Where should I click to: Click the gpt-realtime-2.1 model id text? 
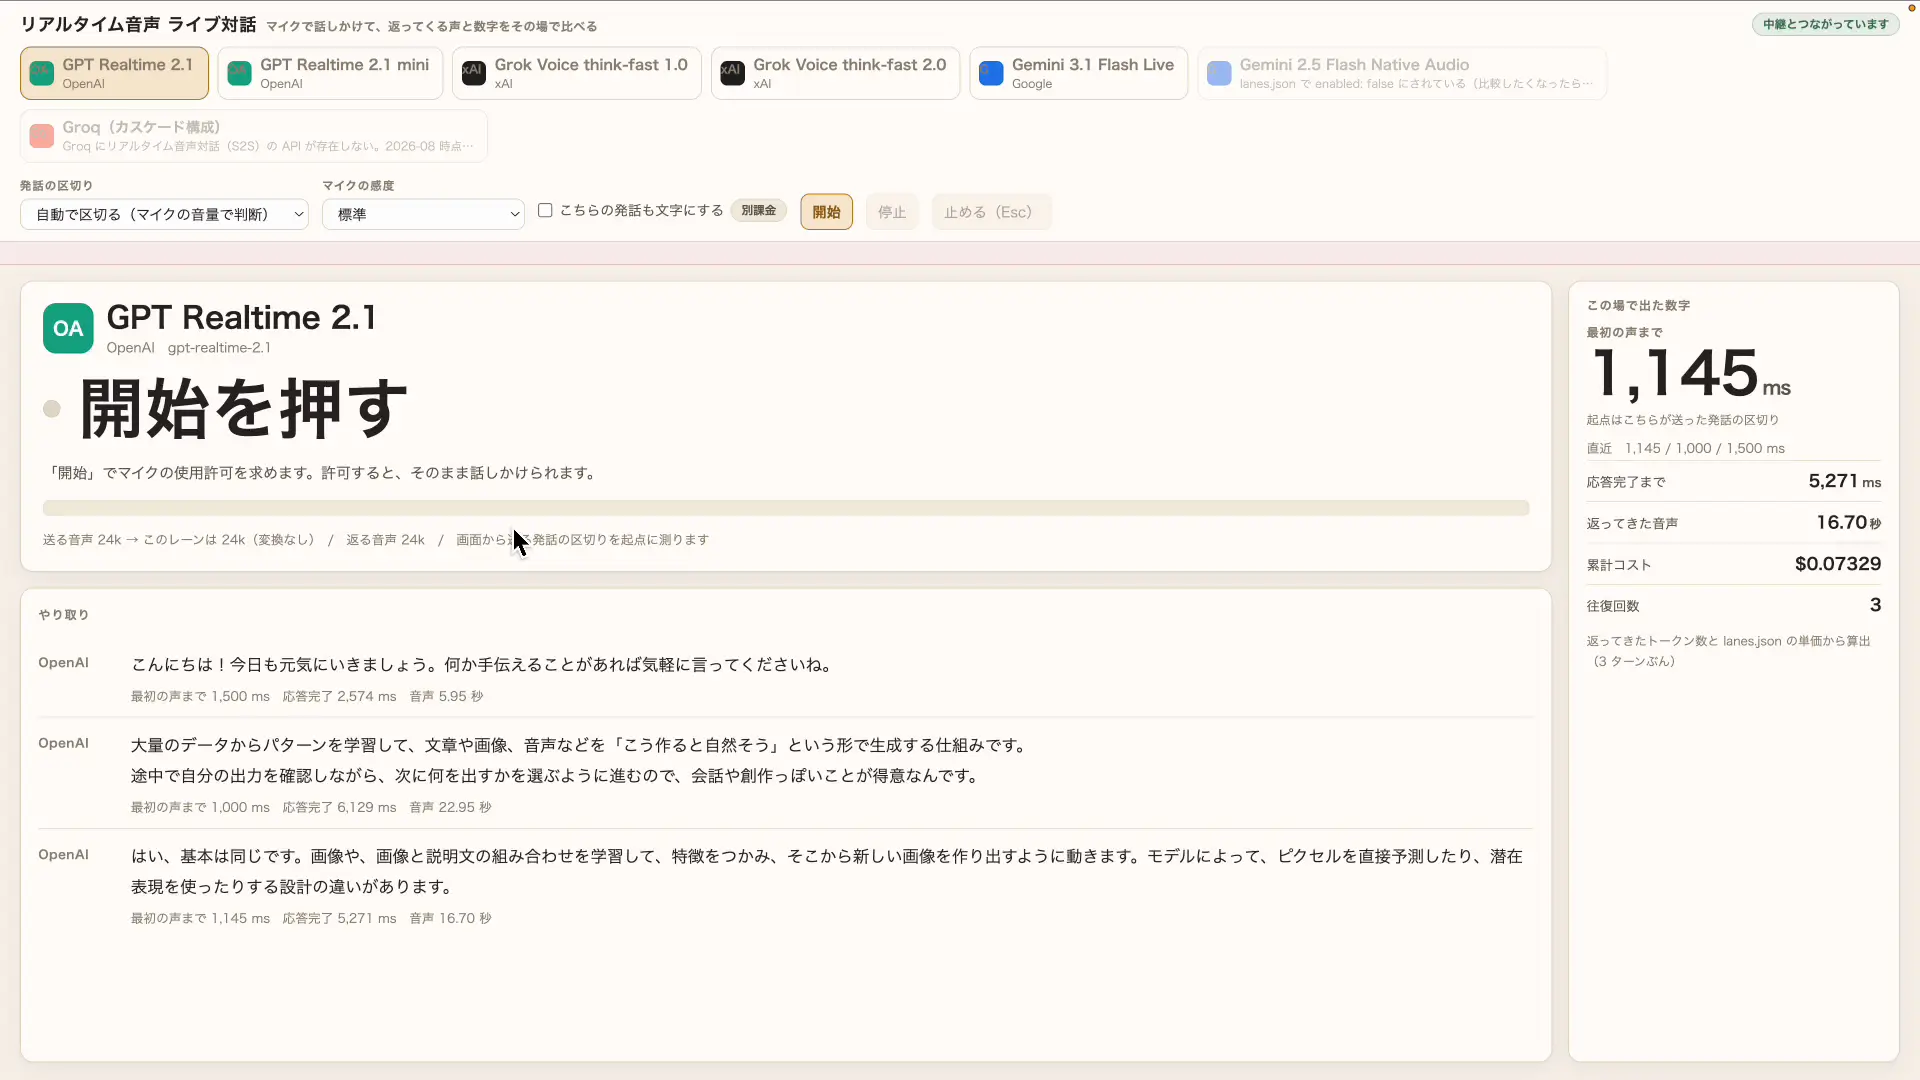click(219, 348)
